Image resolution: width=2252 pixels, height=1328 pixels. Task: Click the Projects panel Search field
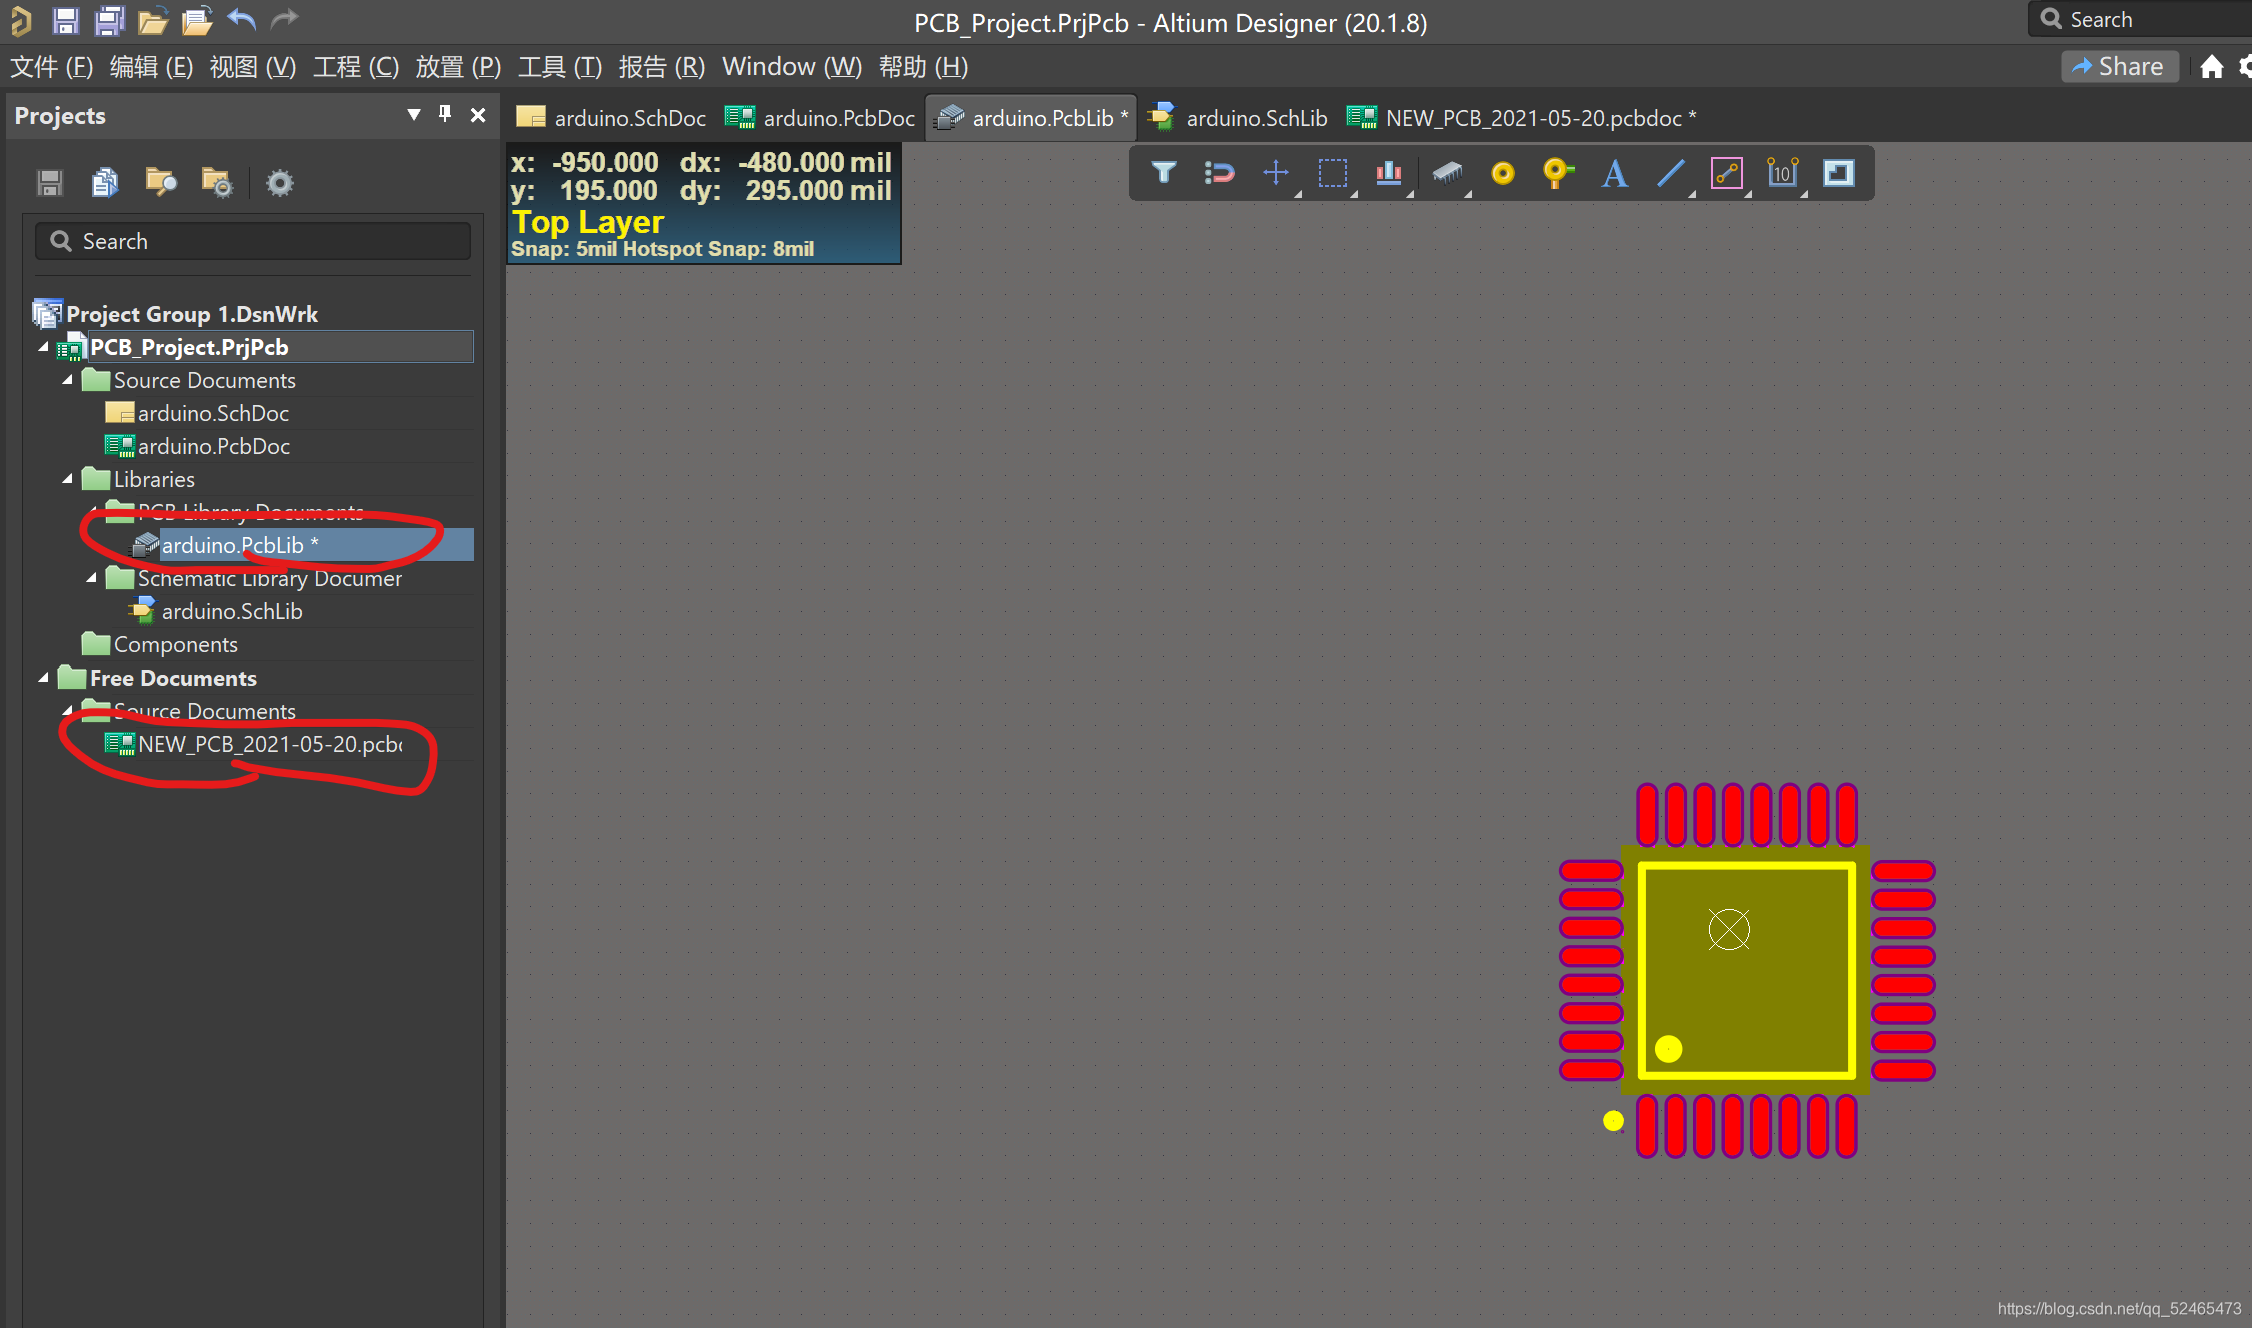pyautogui.click(x=253, y=241)
